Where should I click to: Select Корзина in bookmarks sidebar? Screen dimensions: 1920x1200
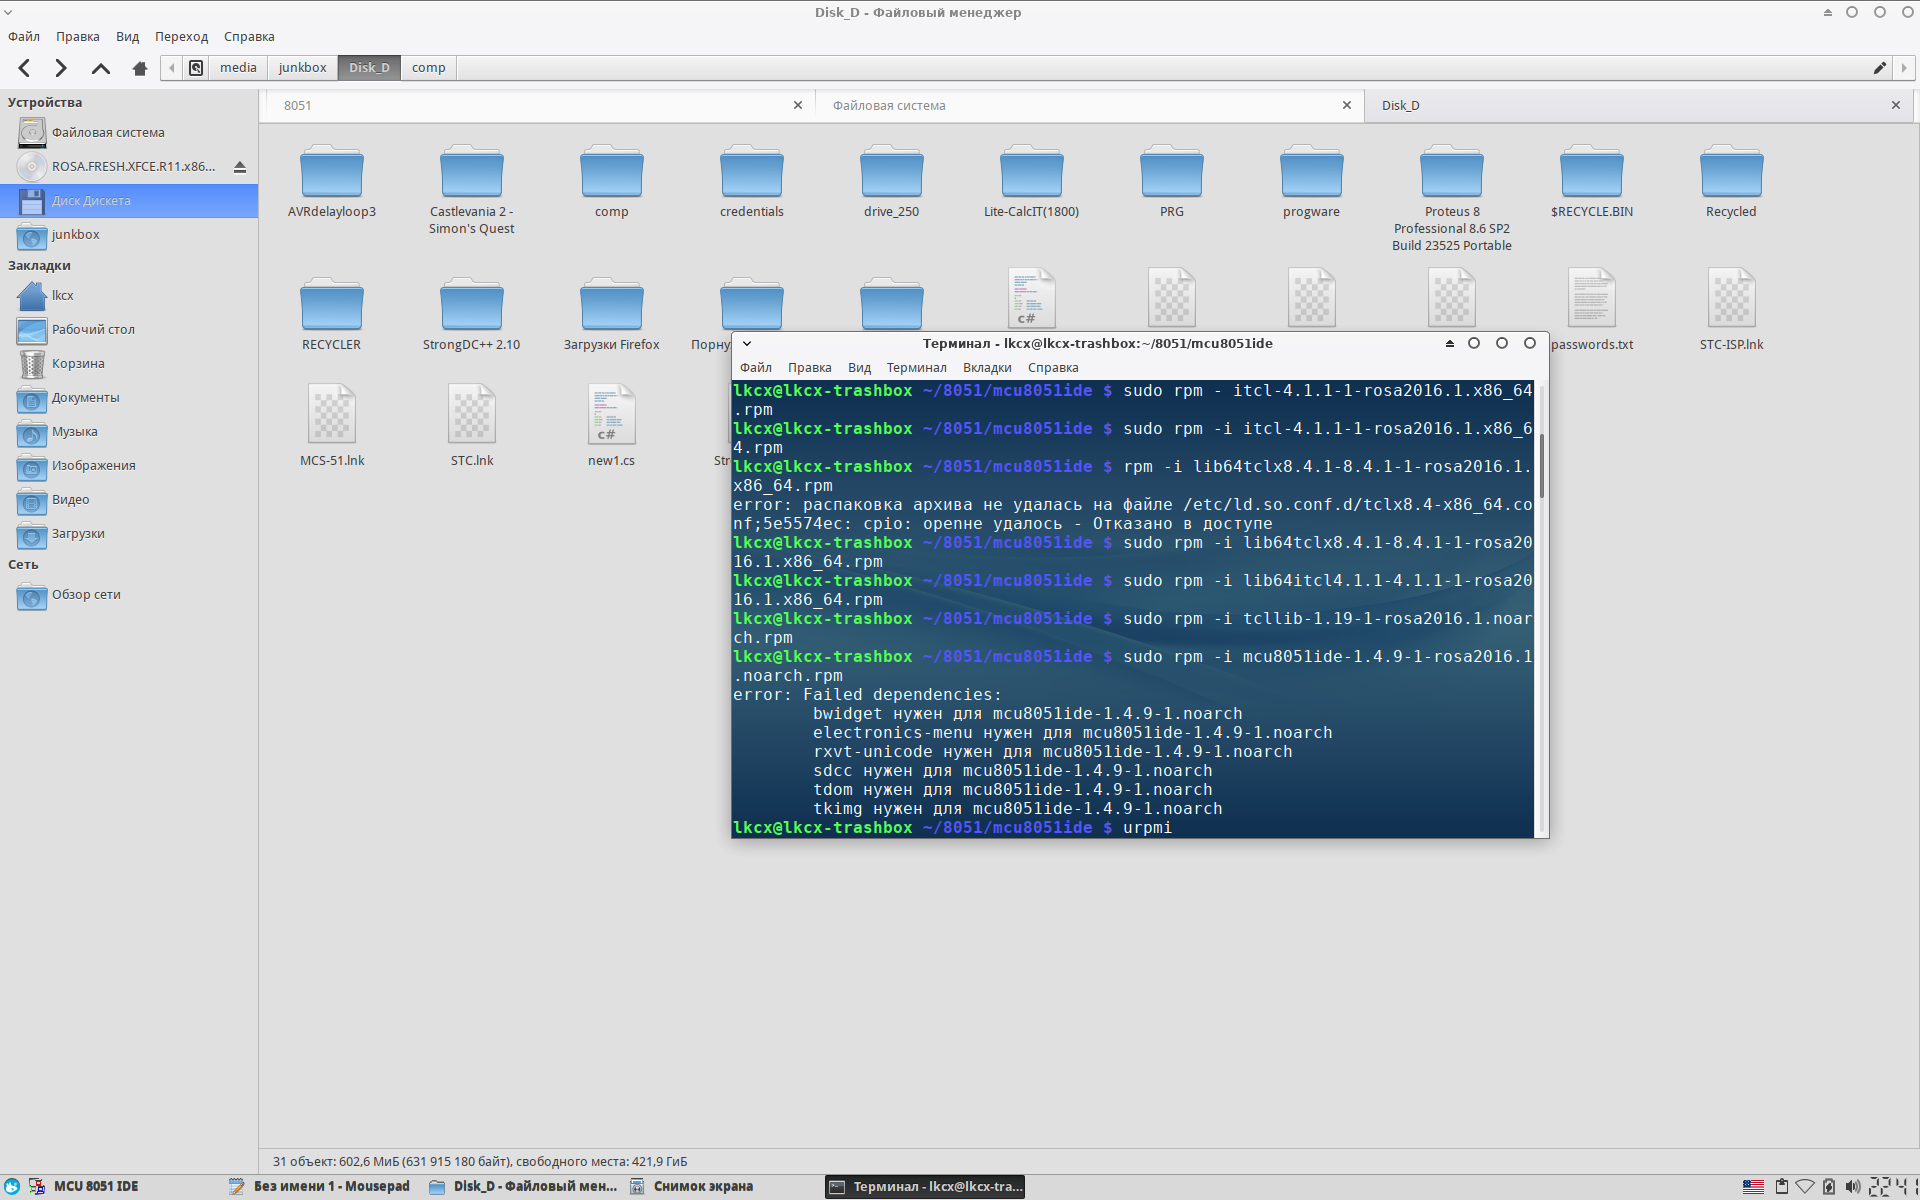click(78, 363)
